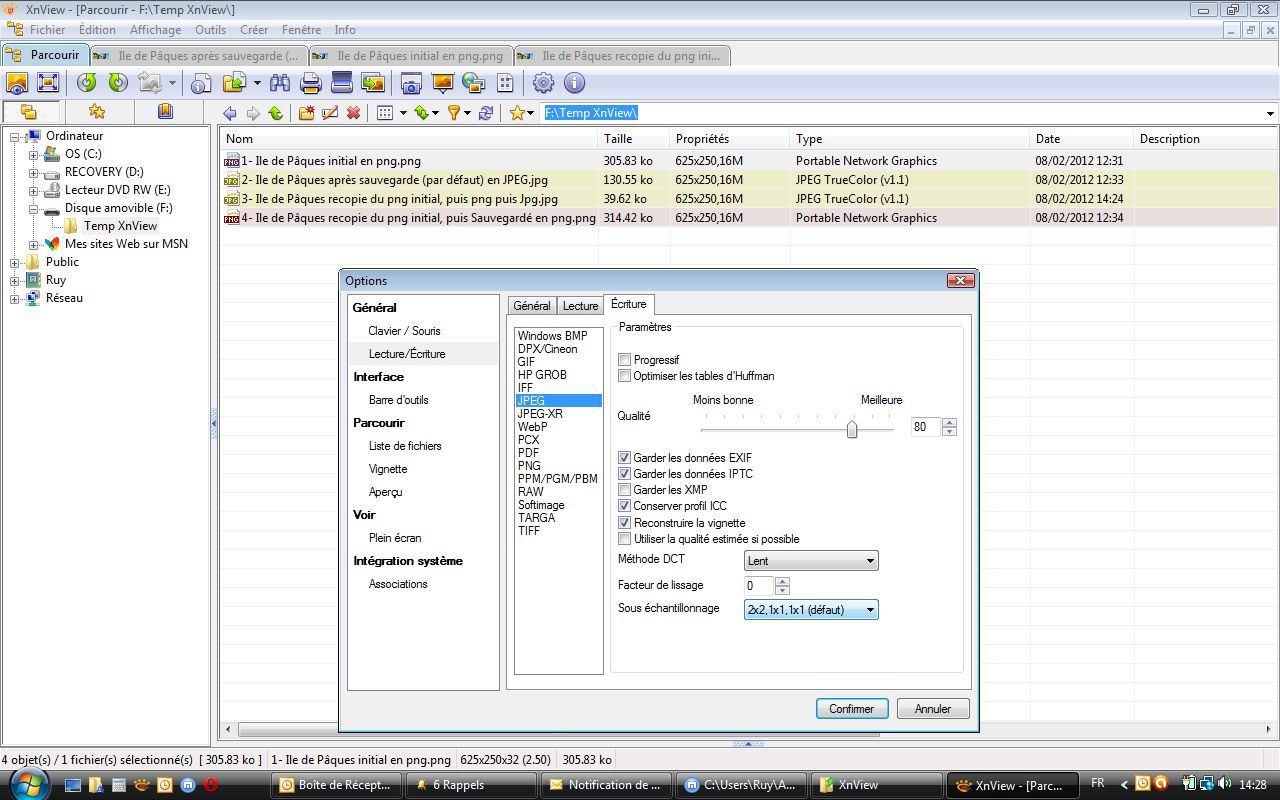Click the Facteur de lissage input field
The image size is (1280, 800).
tap(759, 585)
